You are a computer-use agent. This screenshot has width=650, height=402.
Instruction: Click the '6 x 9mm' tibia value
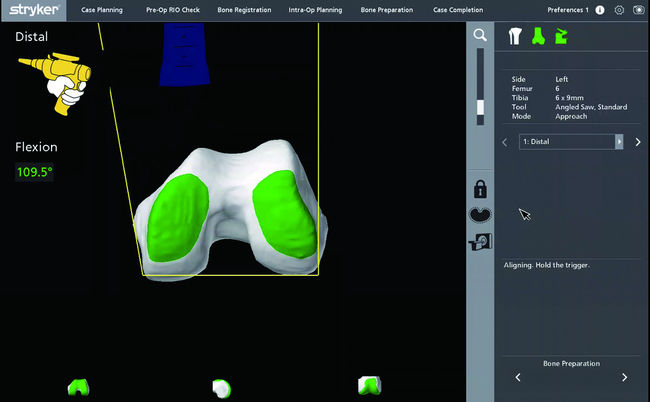[570, 98]
